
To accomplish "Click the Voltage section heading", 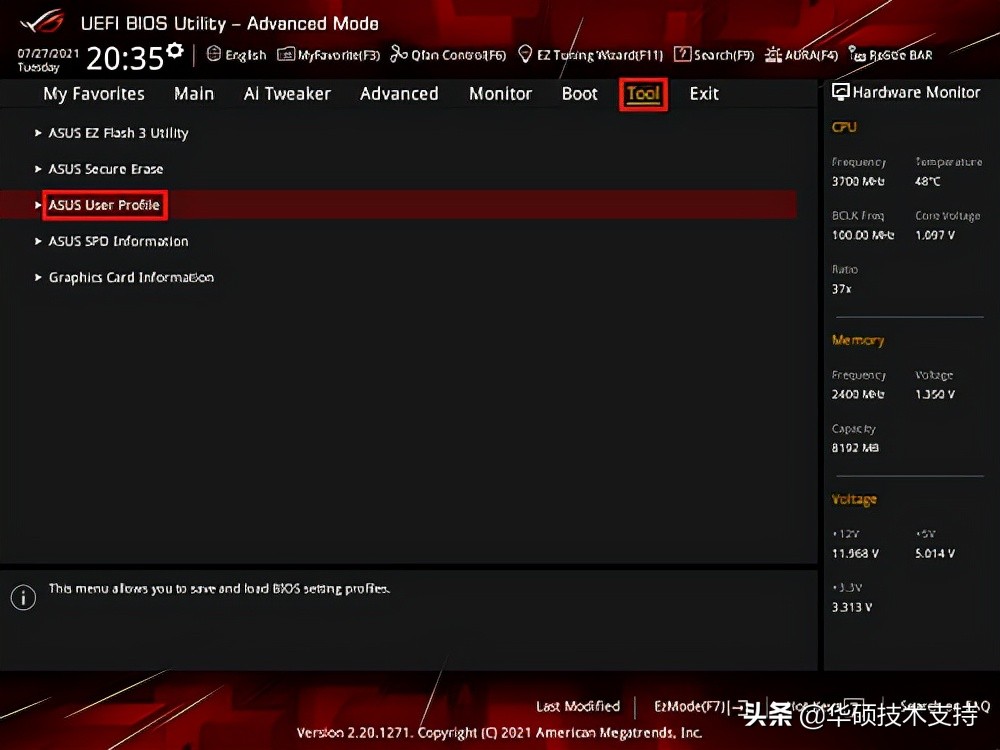I will pos(854,499).
